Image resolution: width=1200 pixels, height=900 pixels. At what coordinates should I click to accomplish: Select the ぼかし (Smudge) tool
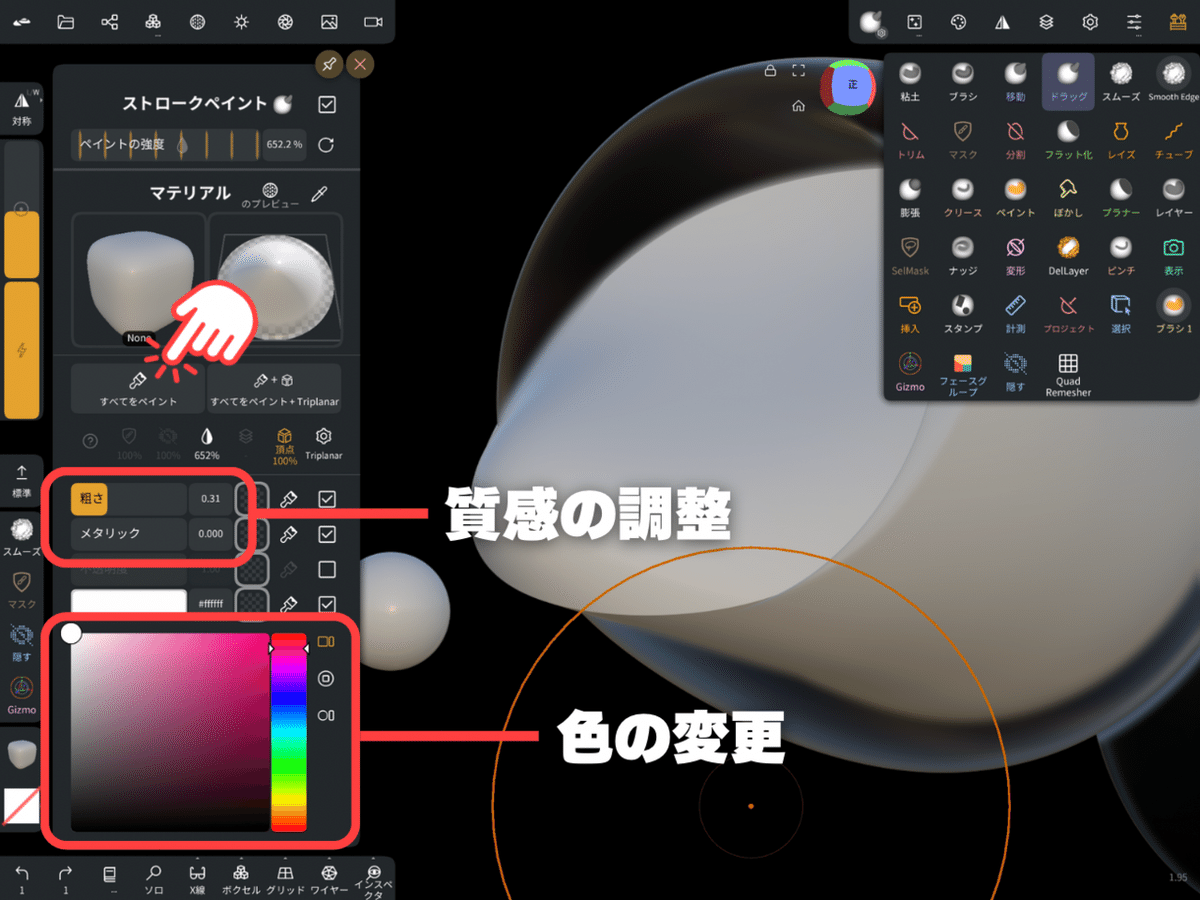click(1068, 197)
